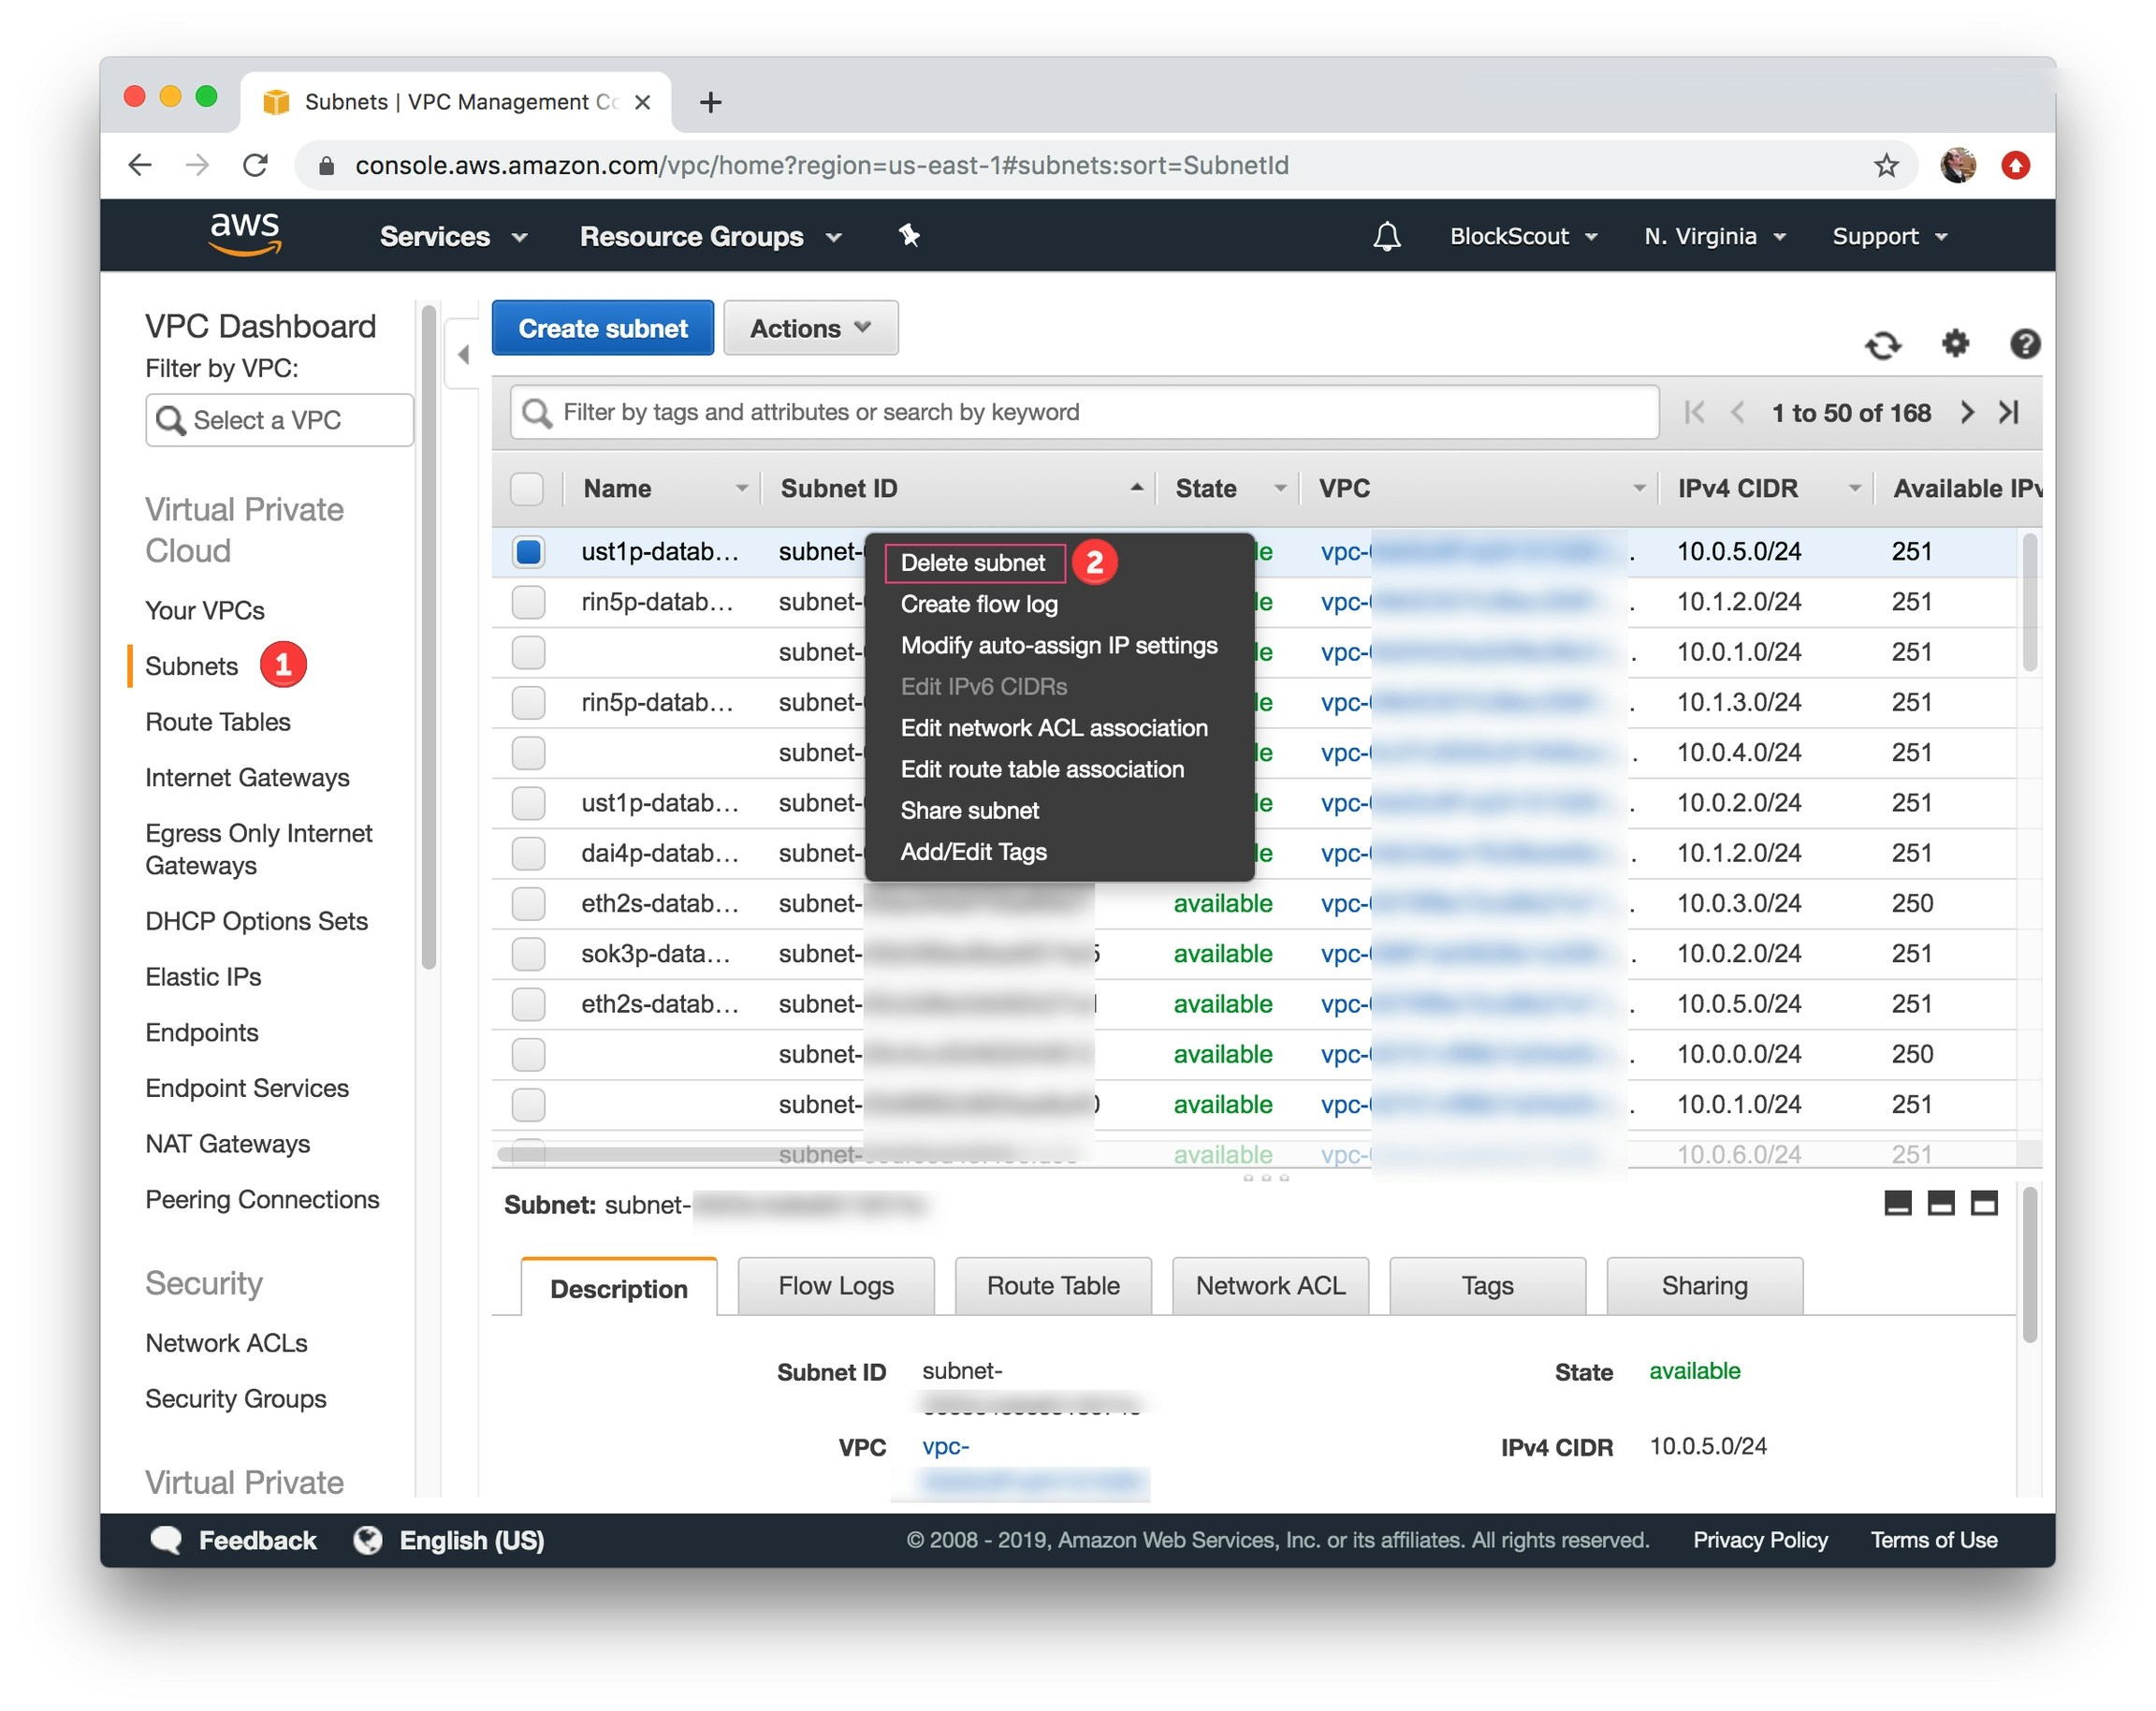2156x1711 pixels.
Task: Select the sok3p-data subnet row checkbox
Action: (528, 954)
